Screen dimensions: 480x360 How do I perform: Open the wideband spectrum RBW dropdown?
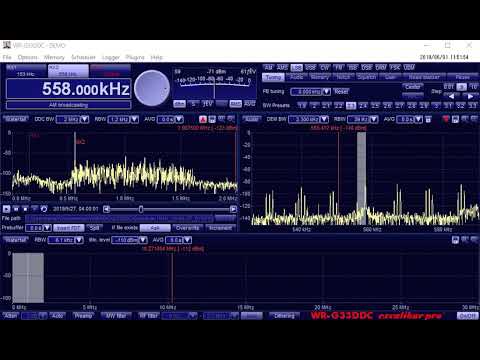tap(79, 240)
